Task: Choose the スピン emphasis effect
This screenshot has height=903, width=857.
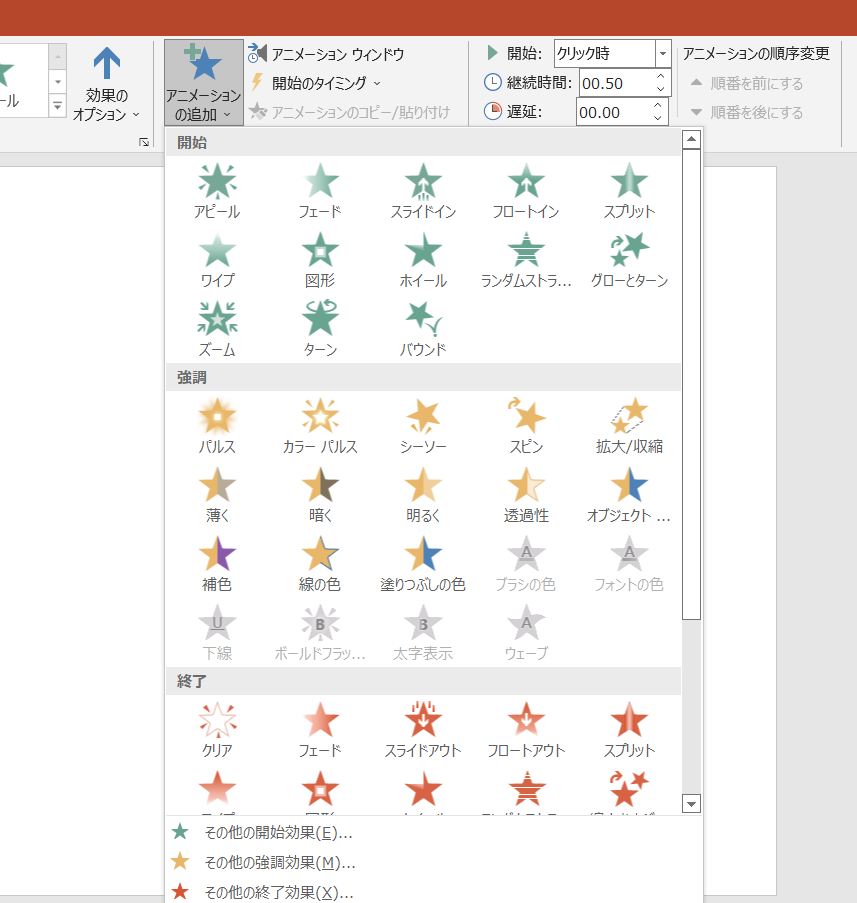Action: pyautogui.click(x=526, y=425)
